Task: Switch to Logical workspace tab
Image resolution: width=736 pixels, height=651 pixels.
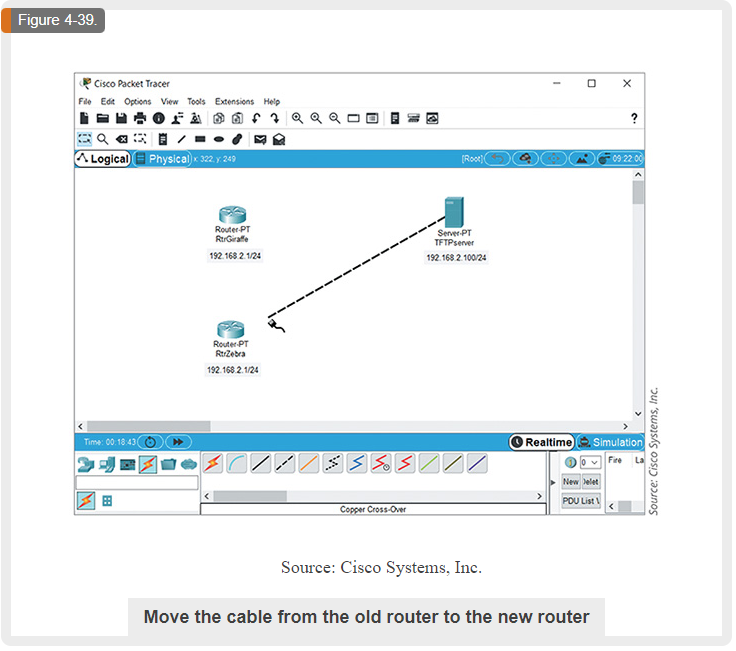Action: tap(103, 159)
